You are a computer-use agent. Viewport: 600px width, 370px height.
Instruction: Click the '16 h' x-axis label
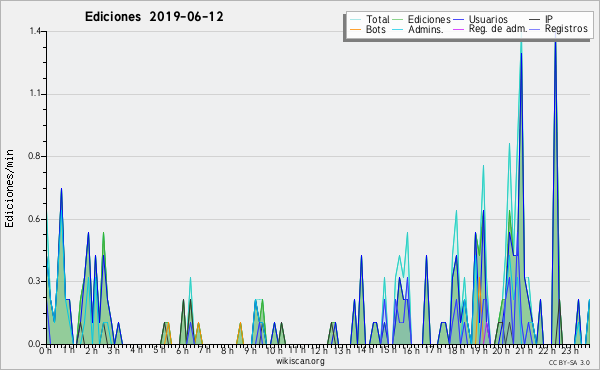410,351
